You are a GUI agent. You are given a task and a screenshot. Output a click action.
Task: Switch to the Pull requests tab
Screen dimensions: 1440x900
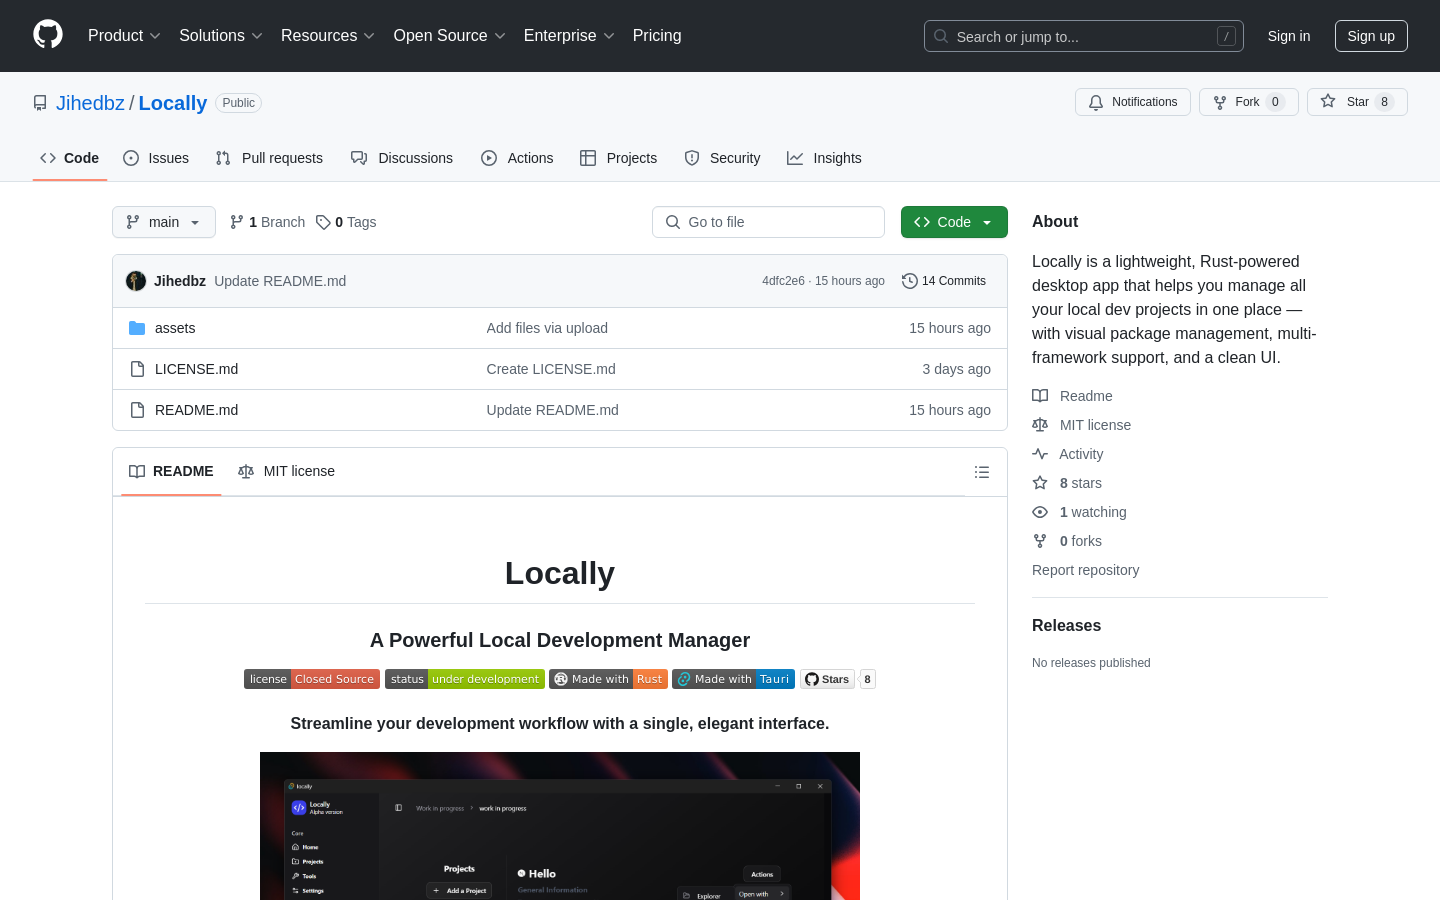[269, 158]
